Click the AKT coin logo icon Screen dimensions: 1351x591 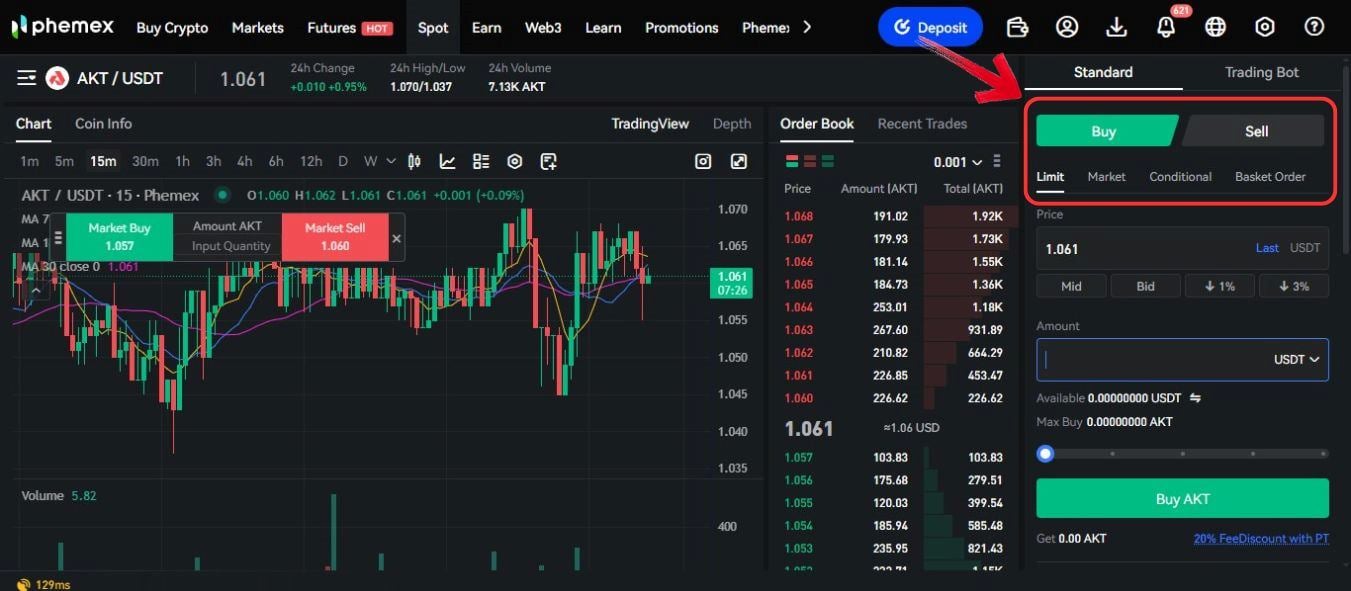57,78
